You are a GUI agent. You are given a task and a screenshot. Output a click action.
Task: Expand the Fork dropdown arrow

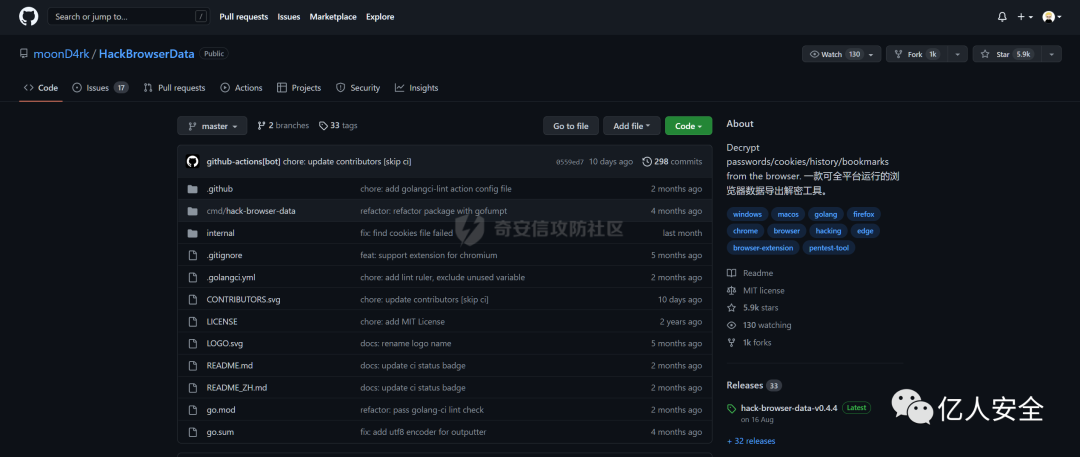(957, 54)
